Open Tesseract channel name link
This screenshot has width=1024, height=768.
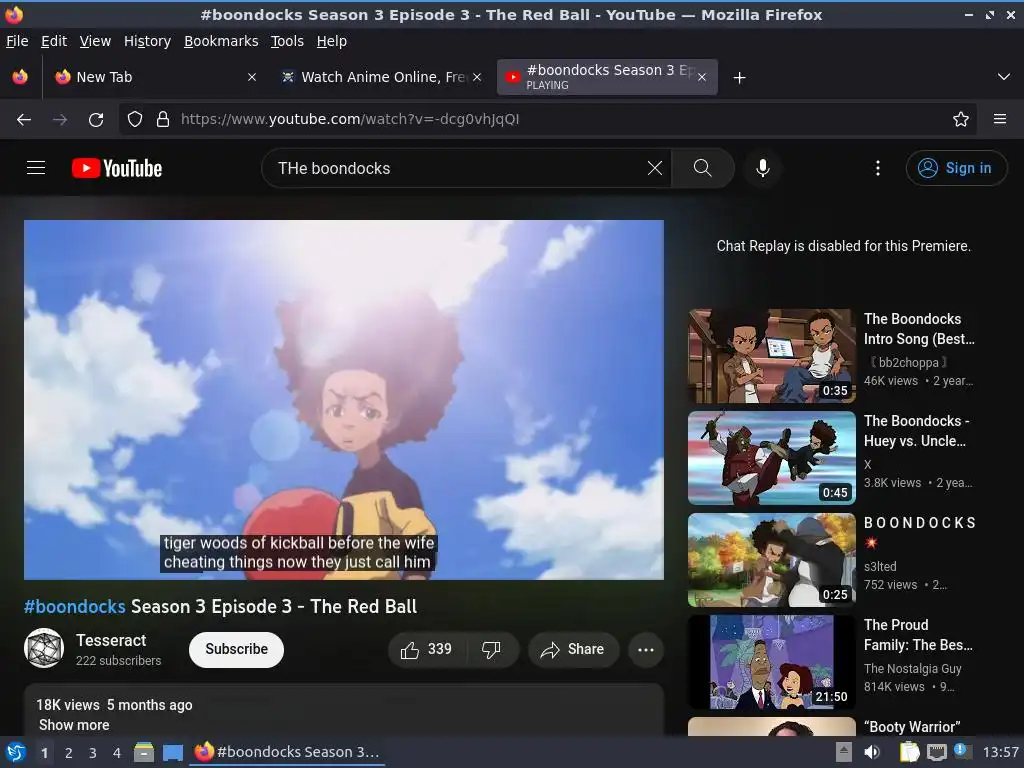point(111,640)
